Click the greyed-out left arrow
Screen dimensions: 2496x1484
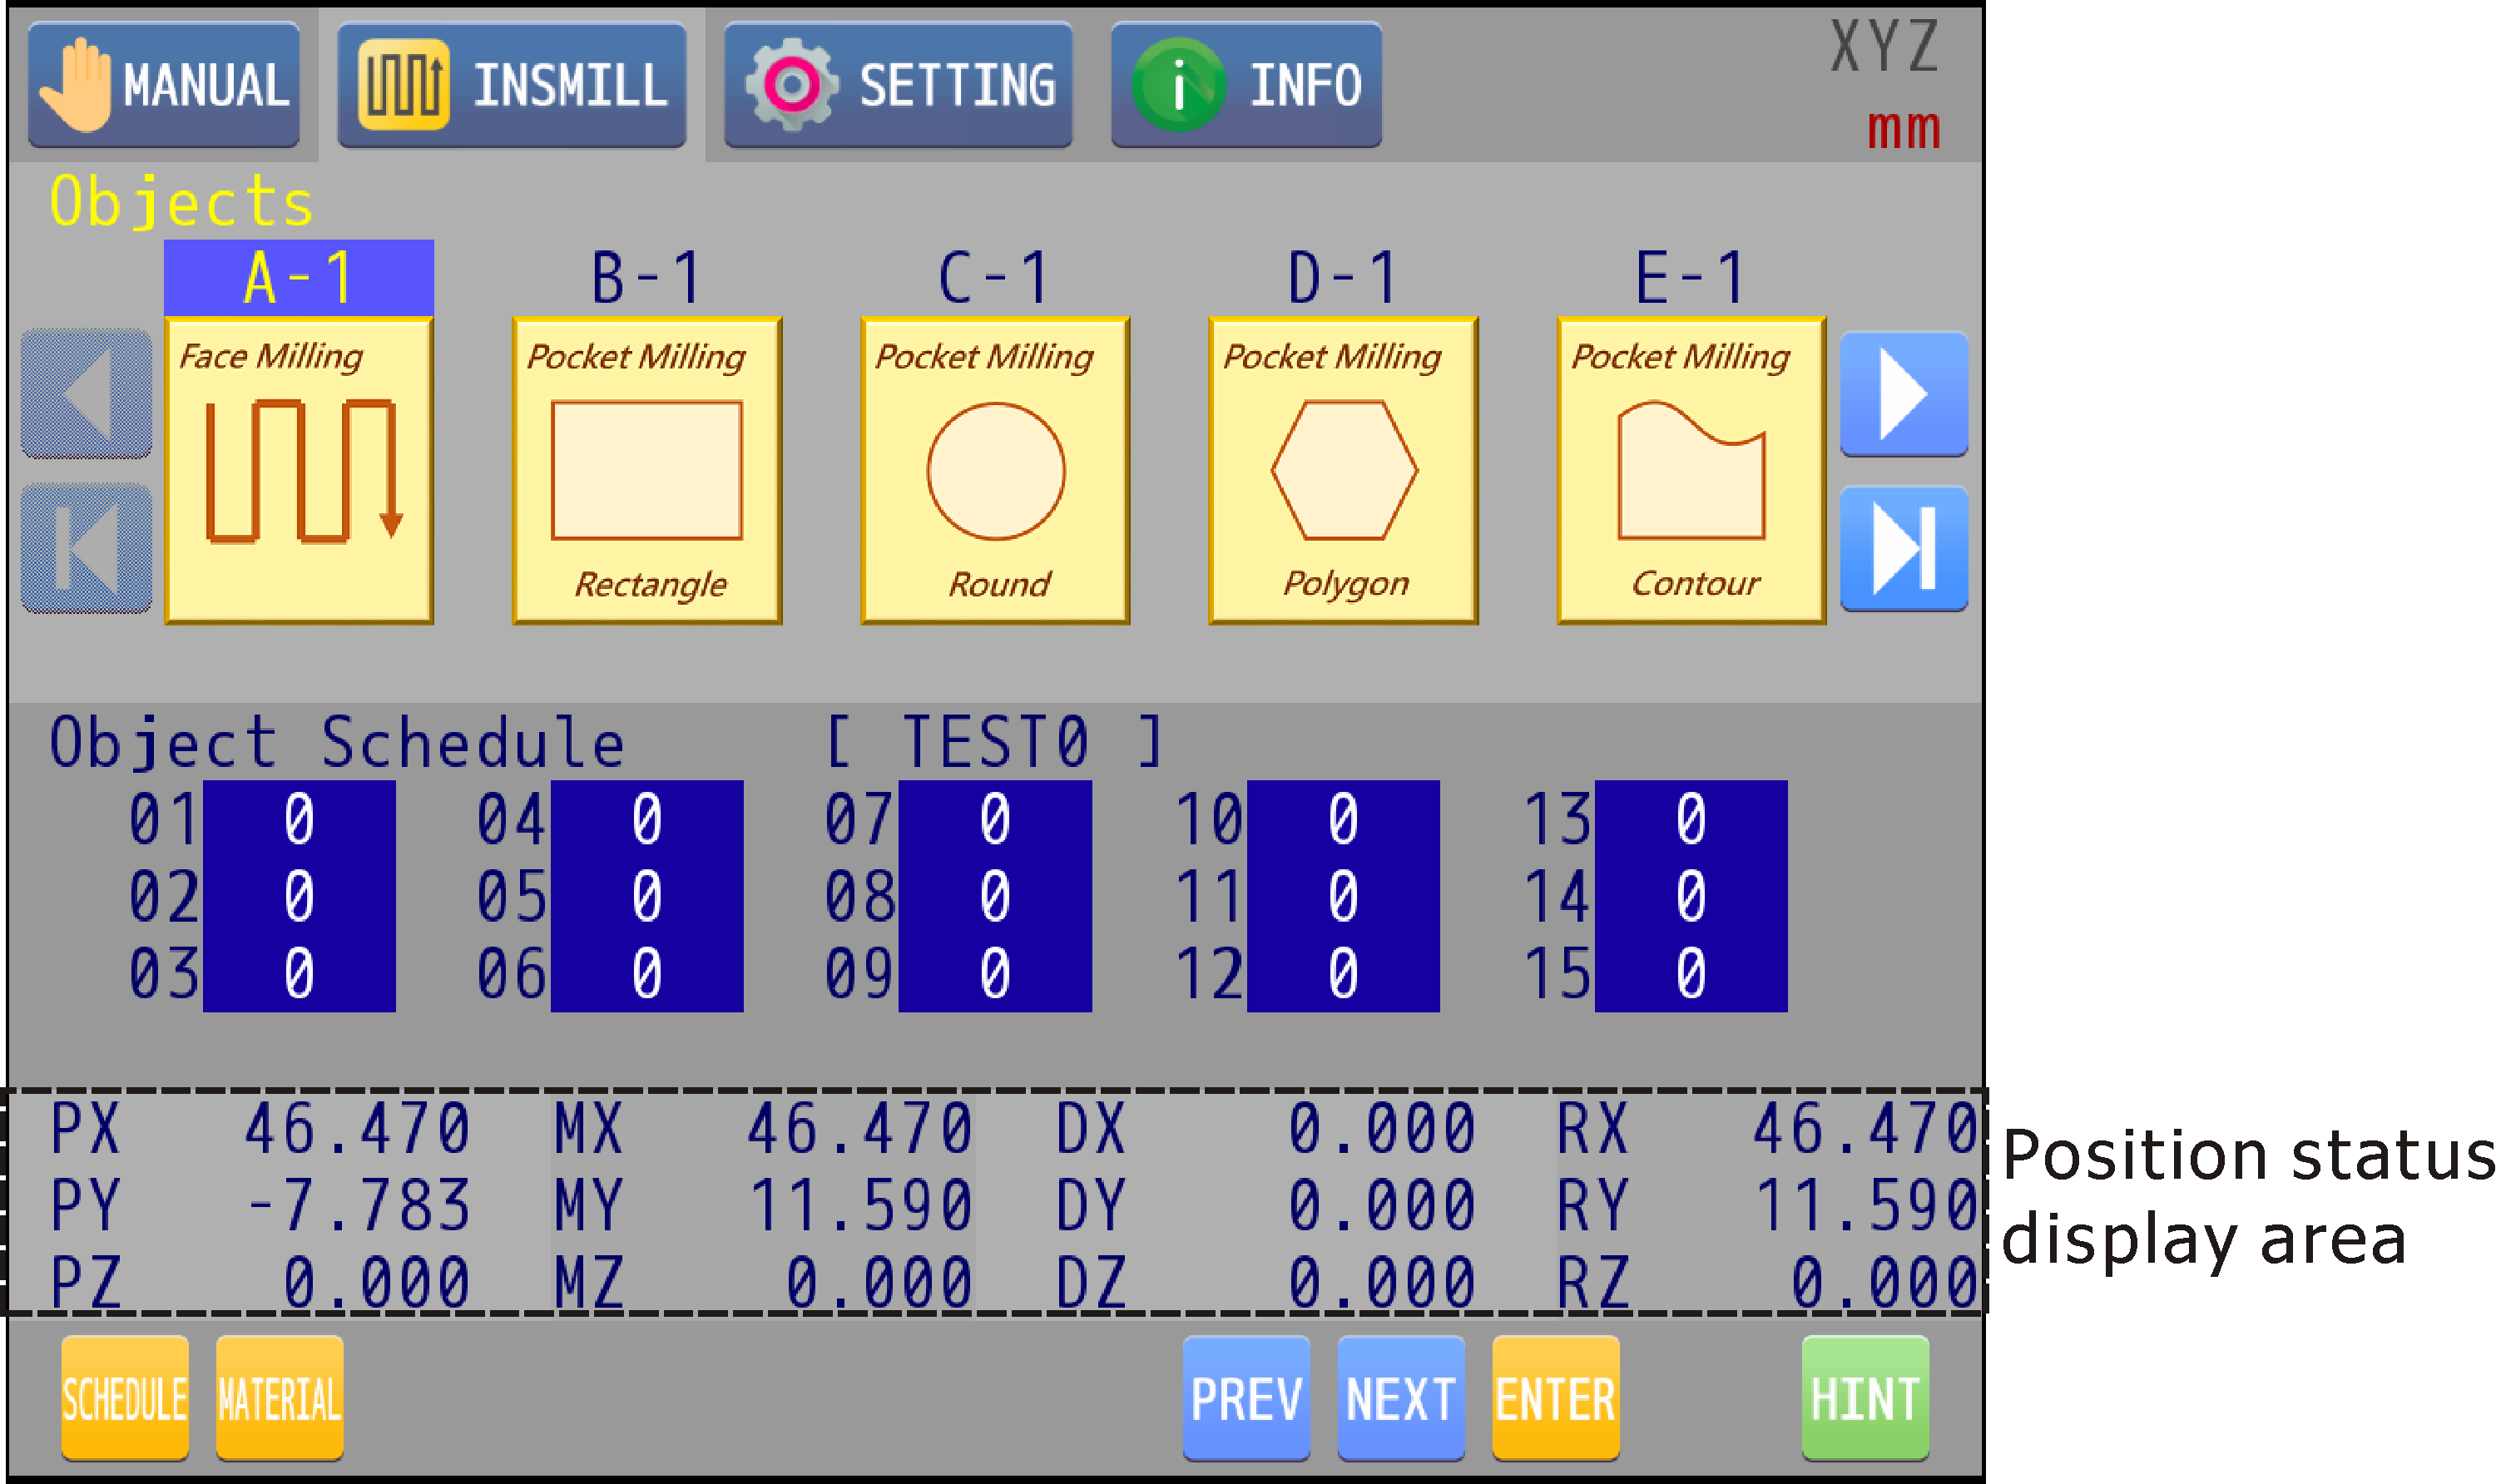pos(87,393)
